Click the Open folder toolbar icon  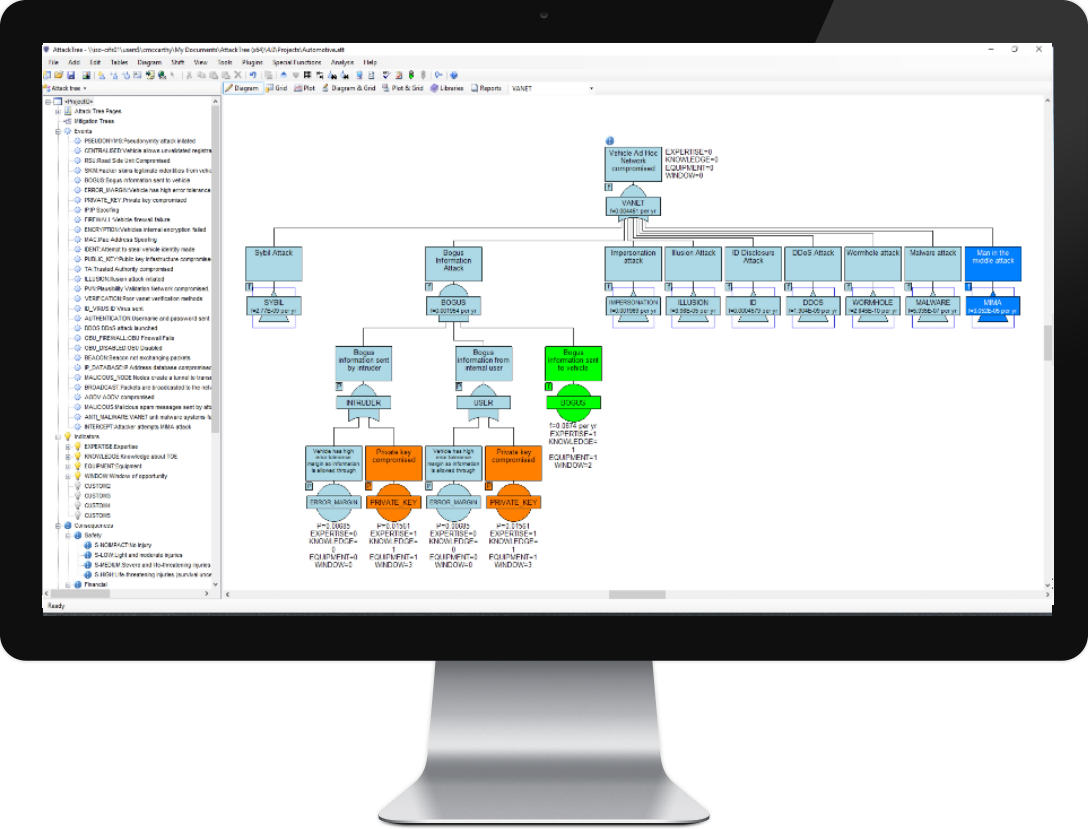[59, 75]
